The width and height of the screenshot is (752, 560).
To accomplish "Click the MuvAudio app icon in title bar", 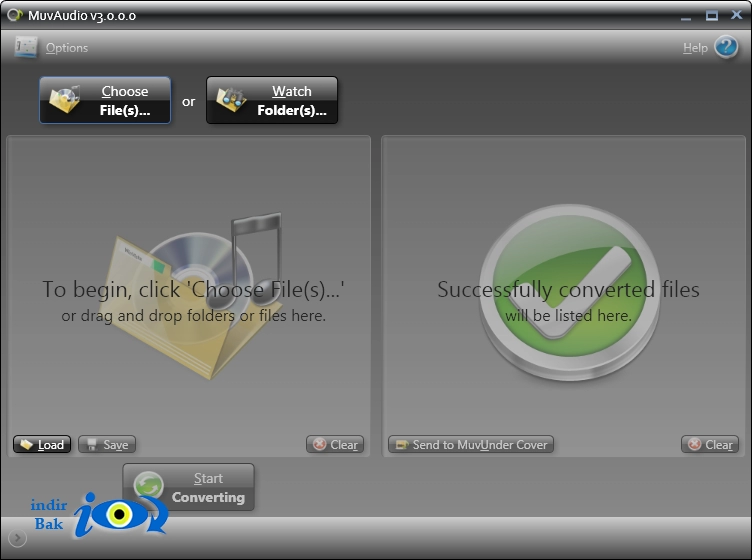I will tap(14, 15).
